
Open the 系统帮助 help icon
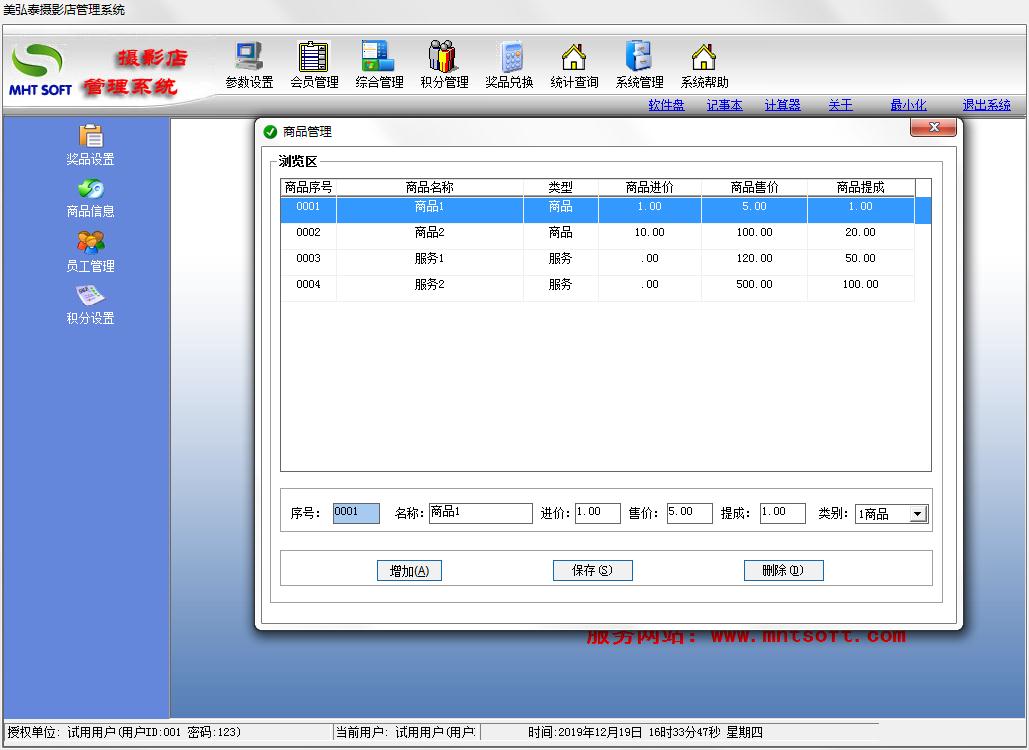point(704,57)
